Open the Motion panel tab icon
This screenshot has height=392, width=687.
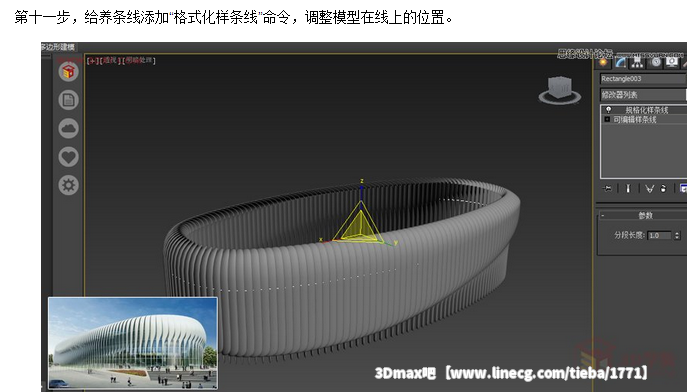[655, 62]
